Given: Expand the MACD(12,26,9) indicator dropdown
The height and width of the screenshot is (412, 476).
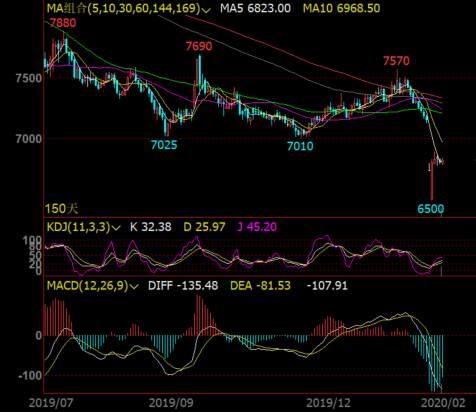Looking at the screenshot, I should click(x=135, y=286).
